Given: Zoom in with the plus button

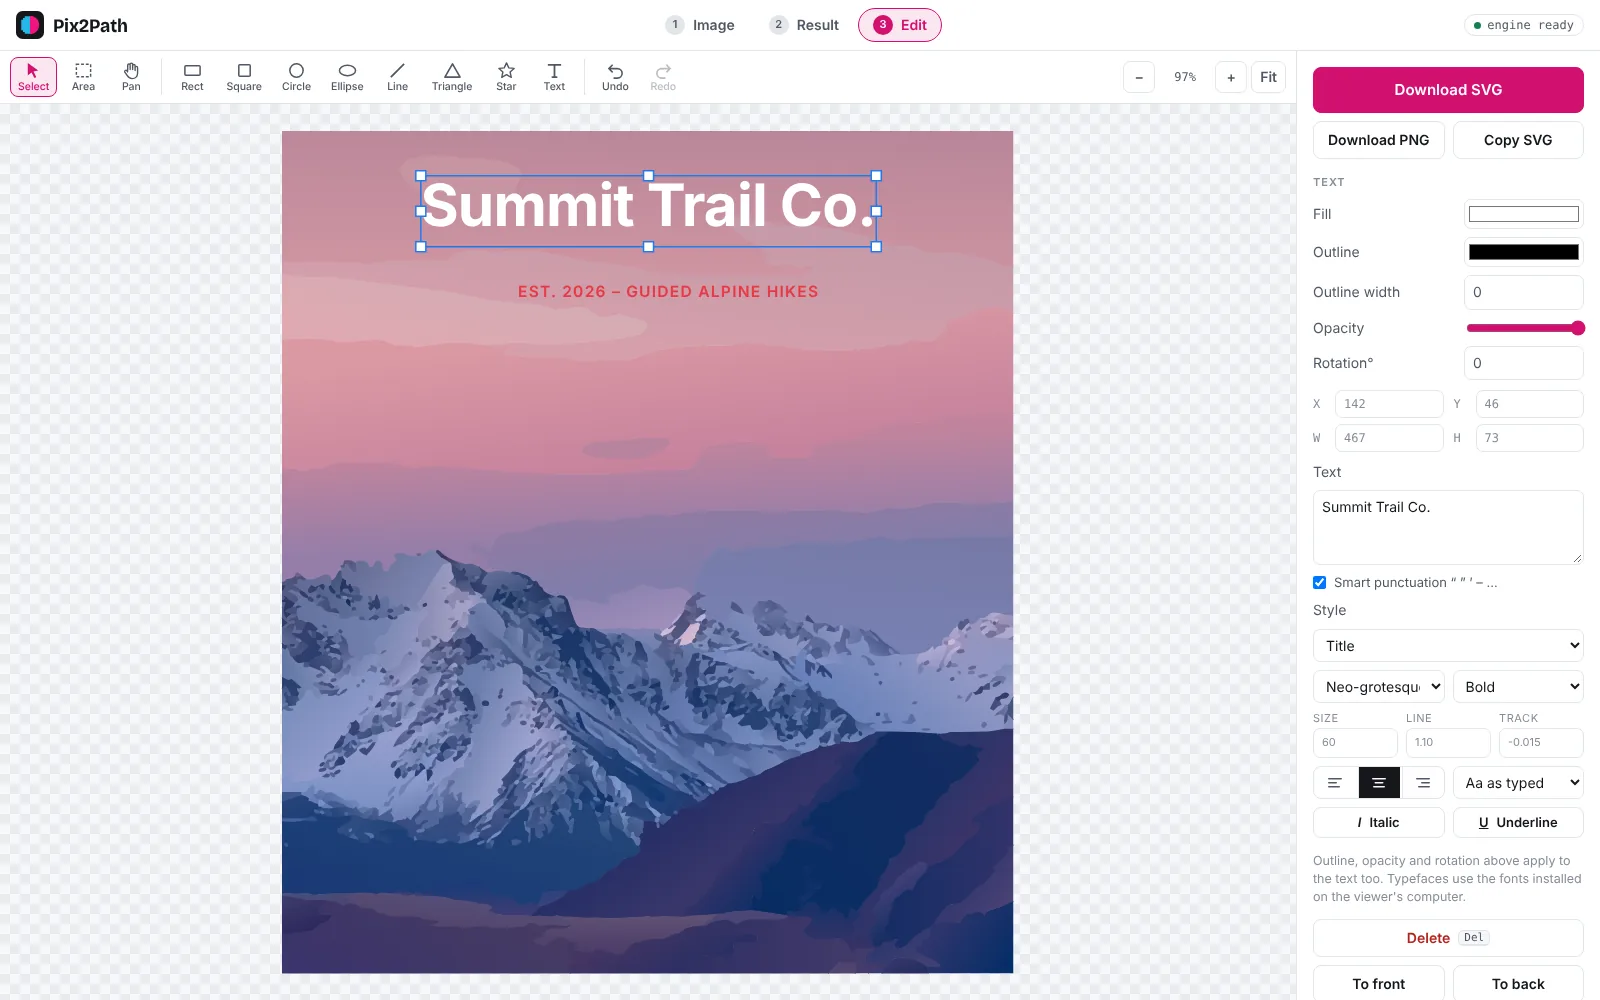Looking at the screenshot, I should 1231,77.
